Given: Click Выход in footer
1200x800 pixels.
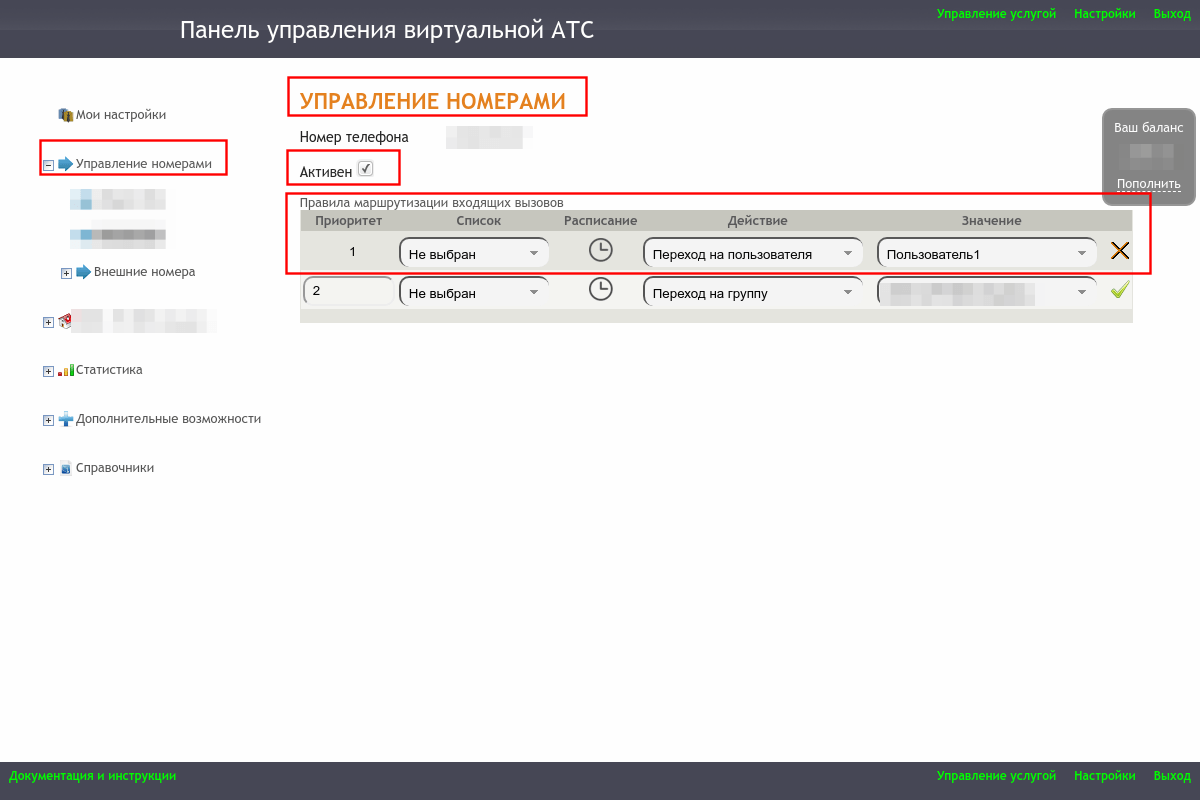Looking at the screenshot, I should pyautogui.click(x=1172, y=775).
